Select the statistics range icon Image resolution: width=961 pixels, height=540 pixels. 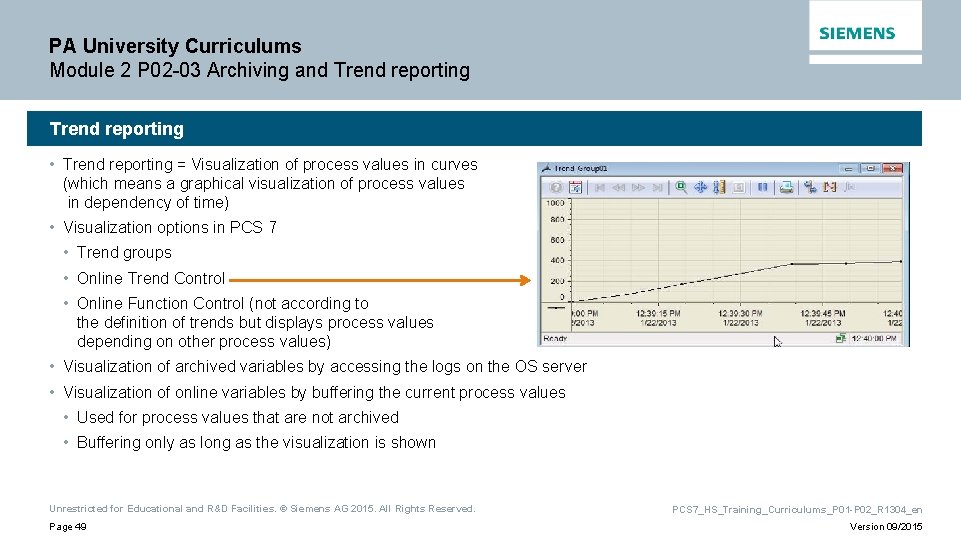tap(830, 188)
